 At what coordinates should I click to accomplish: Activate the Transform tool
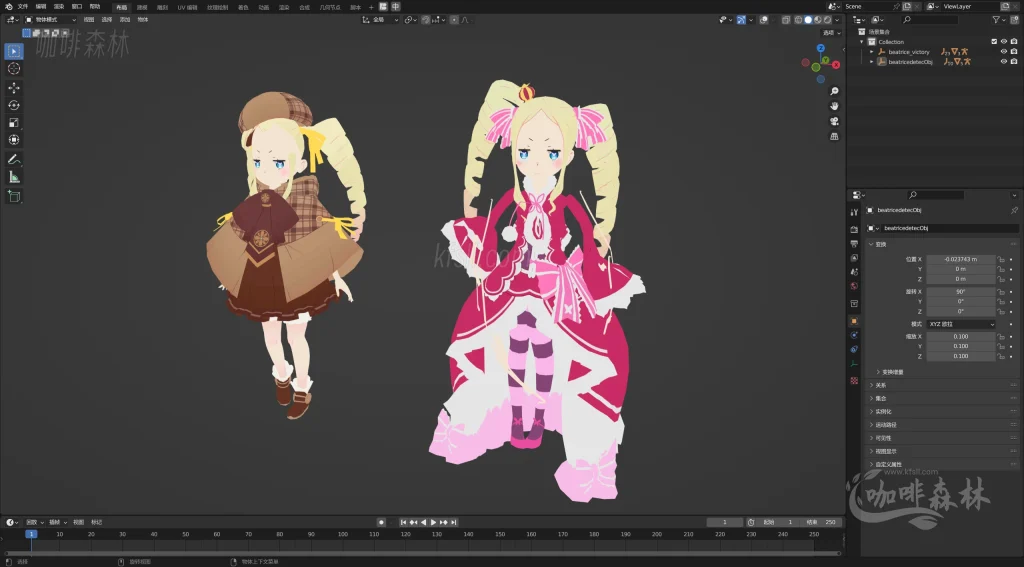point(14,140)
